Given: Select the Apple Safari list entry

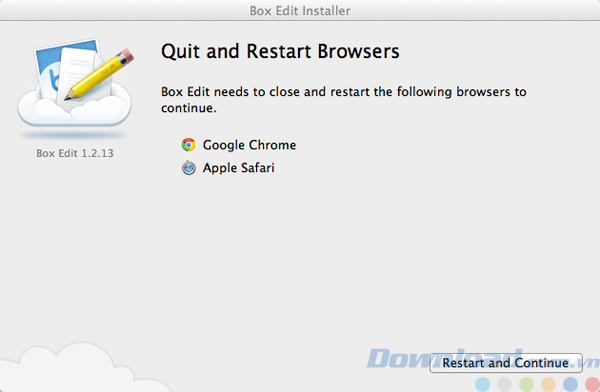Looking at the screenshot, I should coord(228,168).
